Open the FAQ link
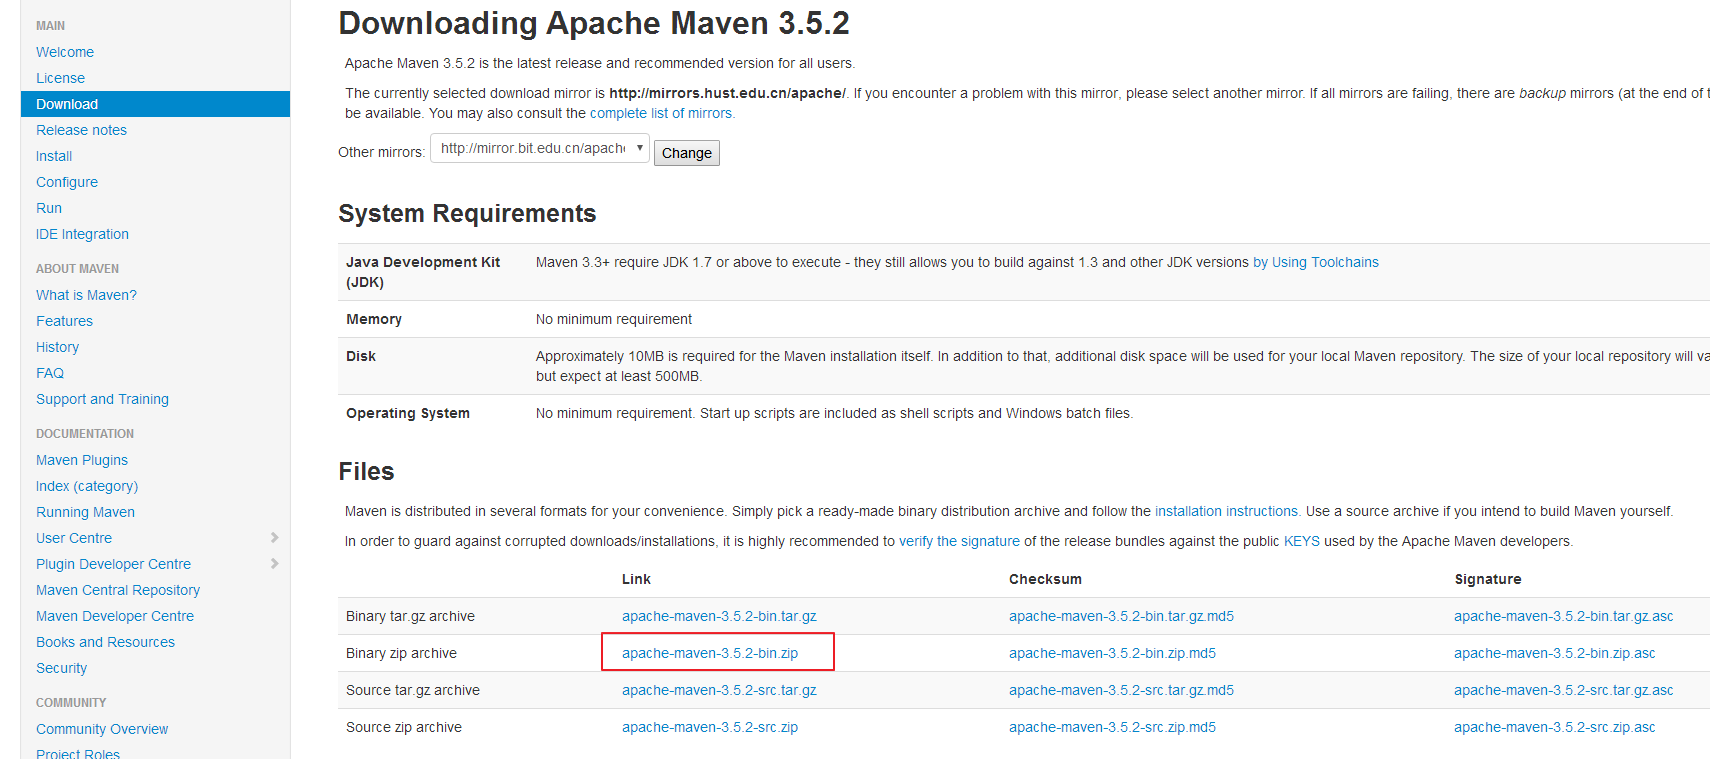The image size is (1710, 759). [x=50, y=373]
